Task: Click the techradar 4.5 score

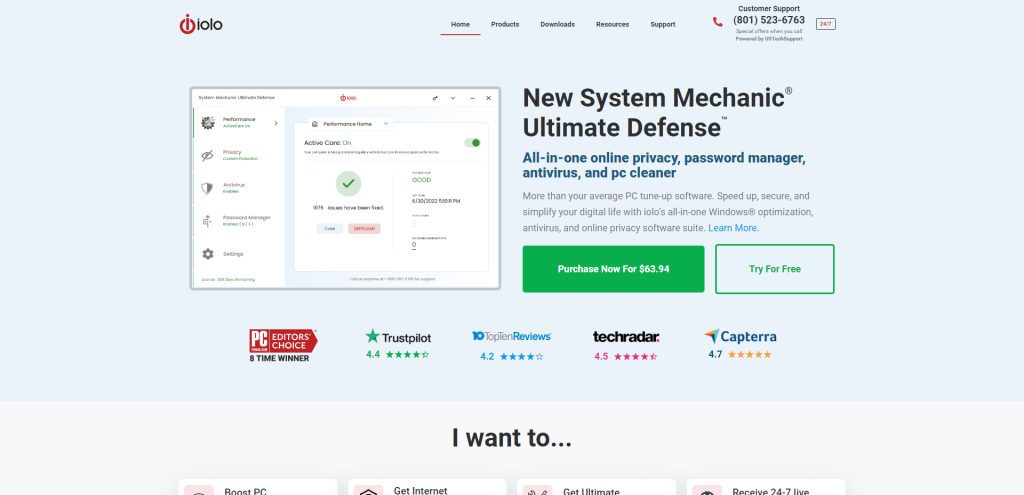Action: click(601, 357)
